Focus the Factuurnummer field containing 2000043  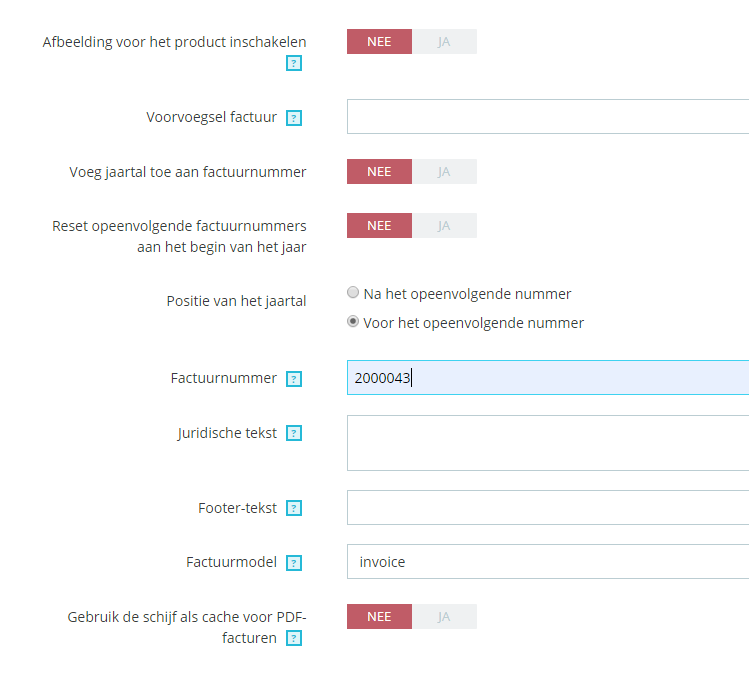(x=547, y=378)
